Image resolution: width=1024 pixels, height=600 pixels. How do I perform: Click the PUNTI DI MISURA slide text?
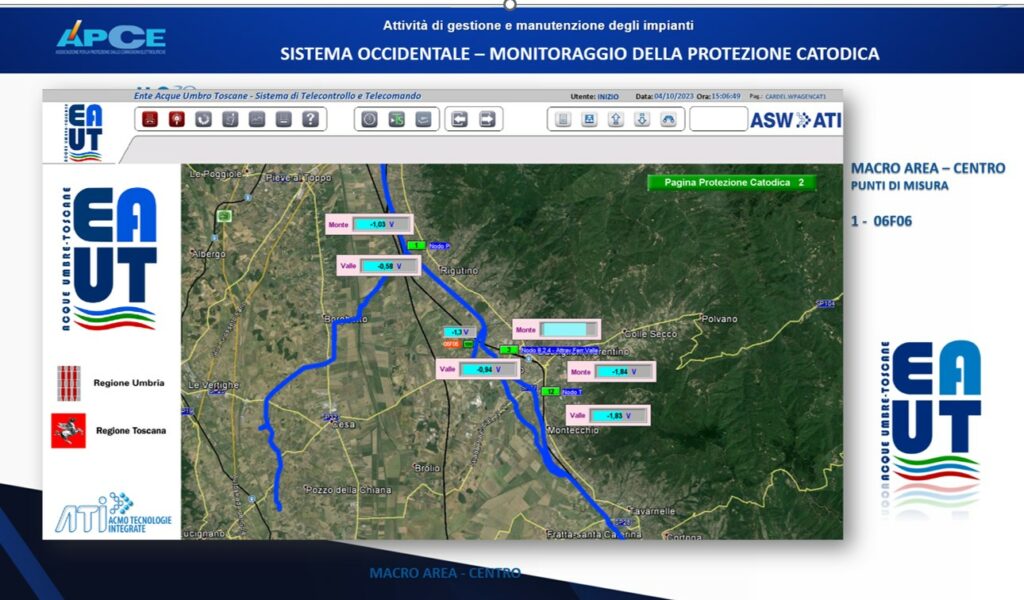[899, 186]
